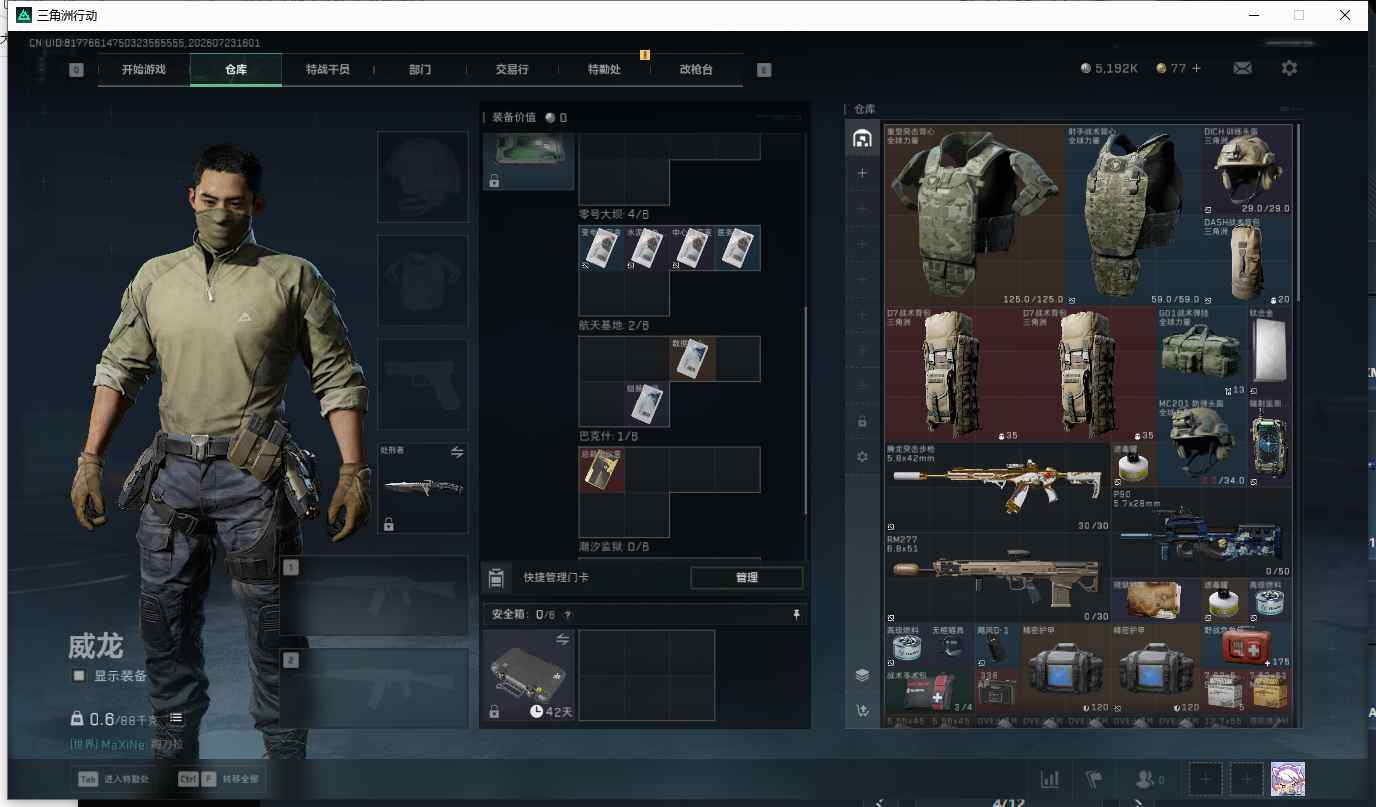Click the empty pistol equipment slot
This screenshot has width=1376, height=807.
423,385
